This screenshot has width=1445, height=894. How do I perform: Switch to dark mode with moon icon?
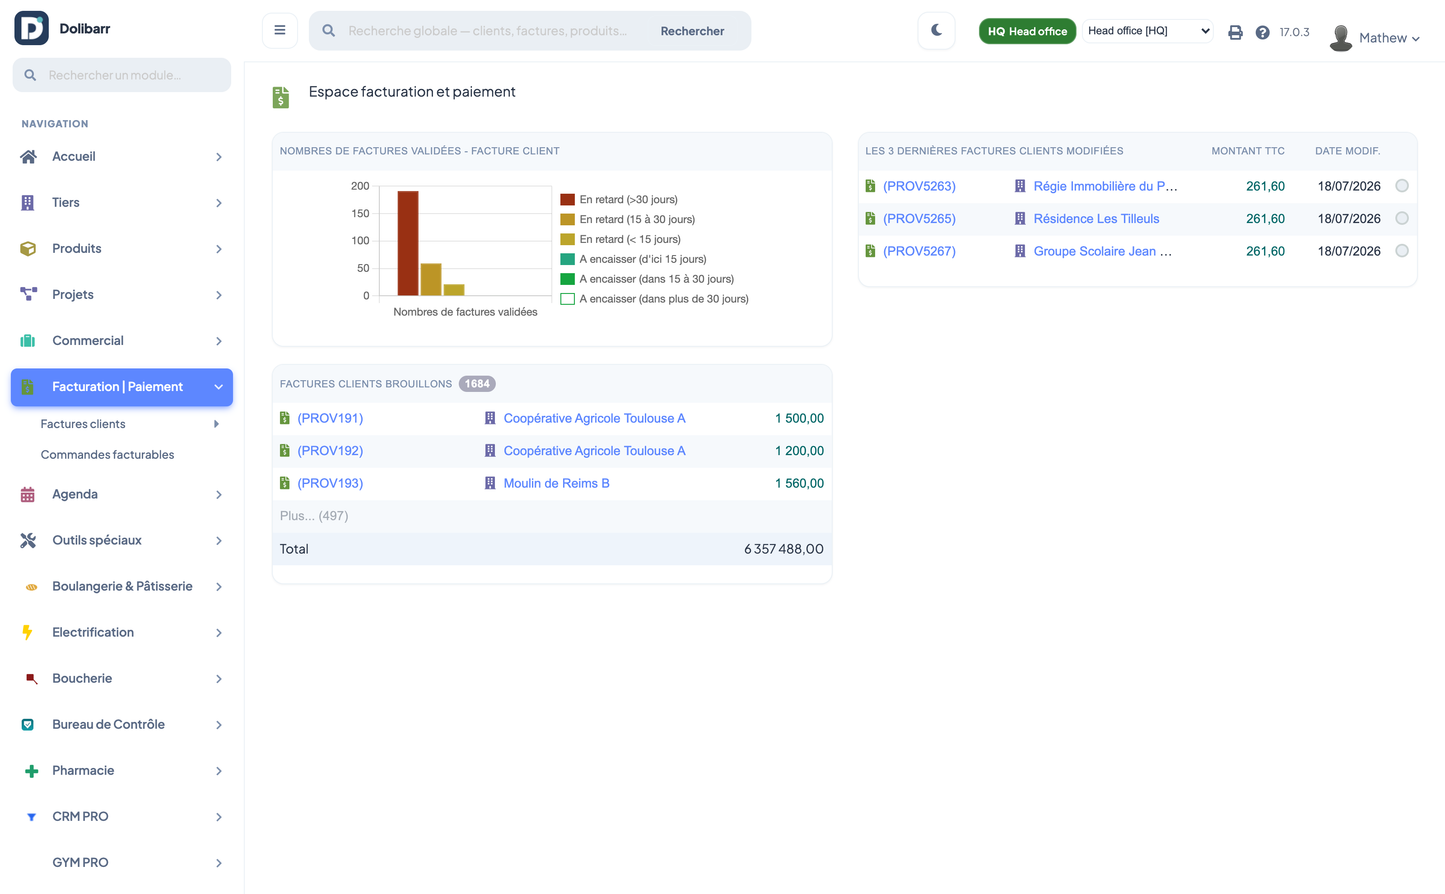(x=936, y=30)
